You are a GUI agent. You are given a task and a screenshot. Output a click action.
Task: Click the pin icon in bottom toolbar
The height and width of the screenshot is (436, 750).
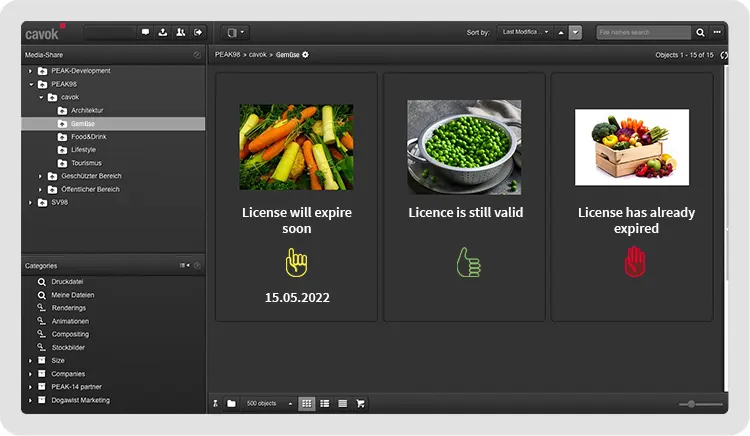(x=216, y=403)
